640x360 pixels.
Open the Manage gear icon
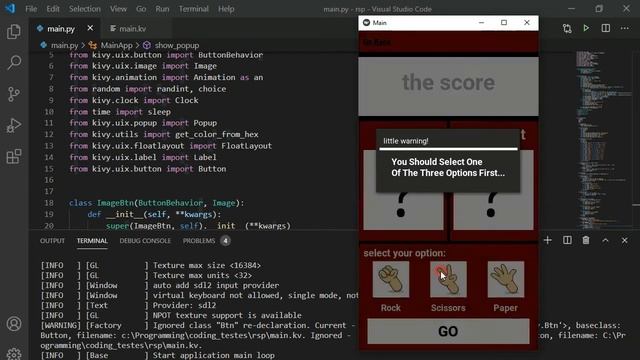tap(14, 353)
